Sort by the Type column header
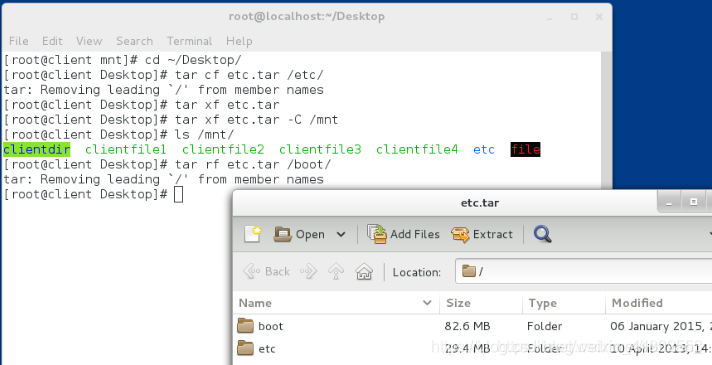The height and width of the screenshot is (365, 712). [564, 303]
